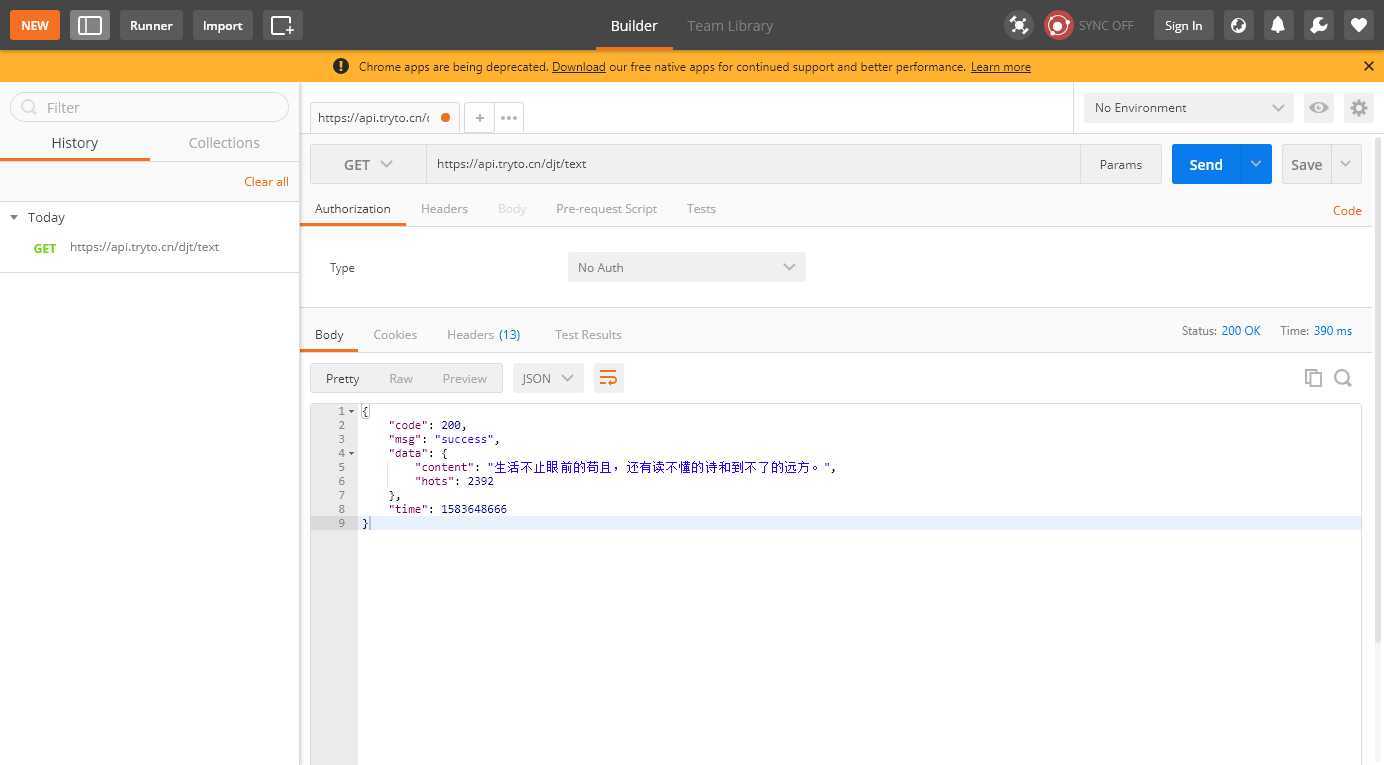Screen dimensions: 1384x765
Task: Click the heart icon
Action: [1358, 25]
